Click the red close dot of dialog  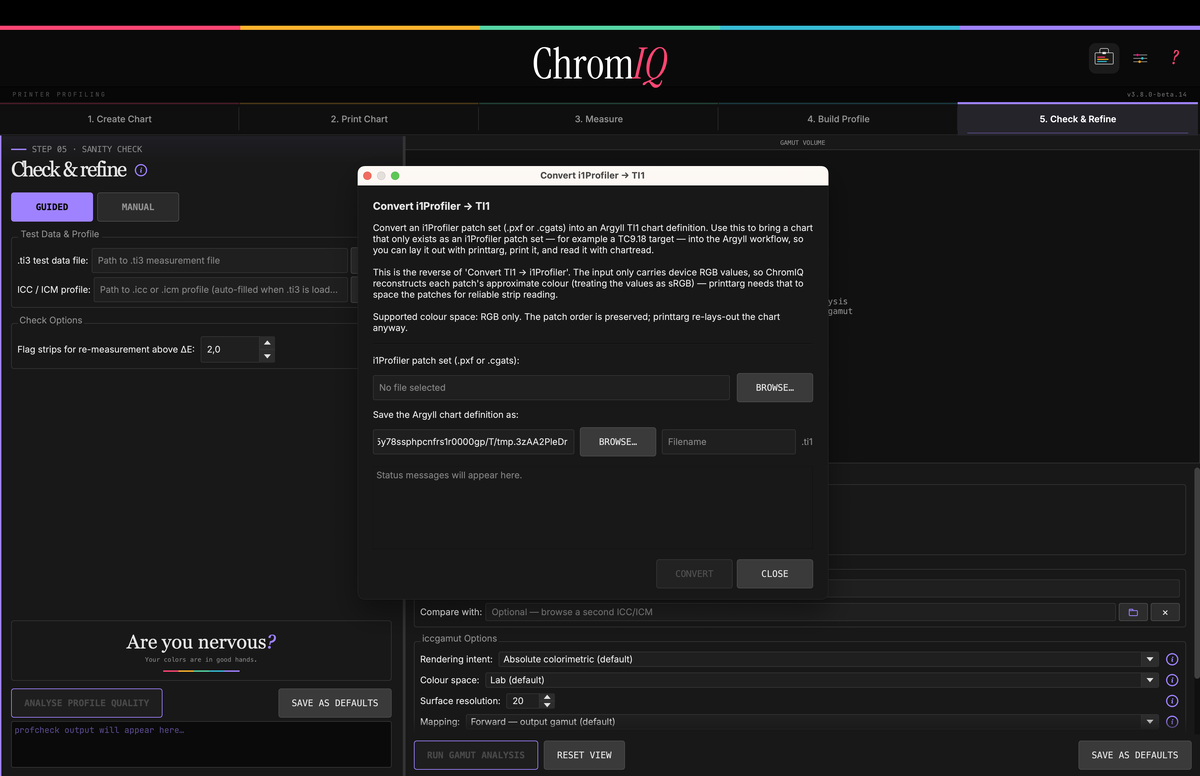click(367, 176)
